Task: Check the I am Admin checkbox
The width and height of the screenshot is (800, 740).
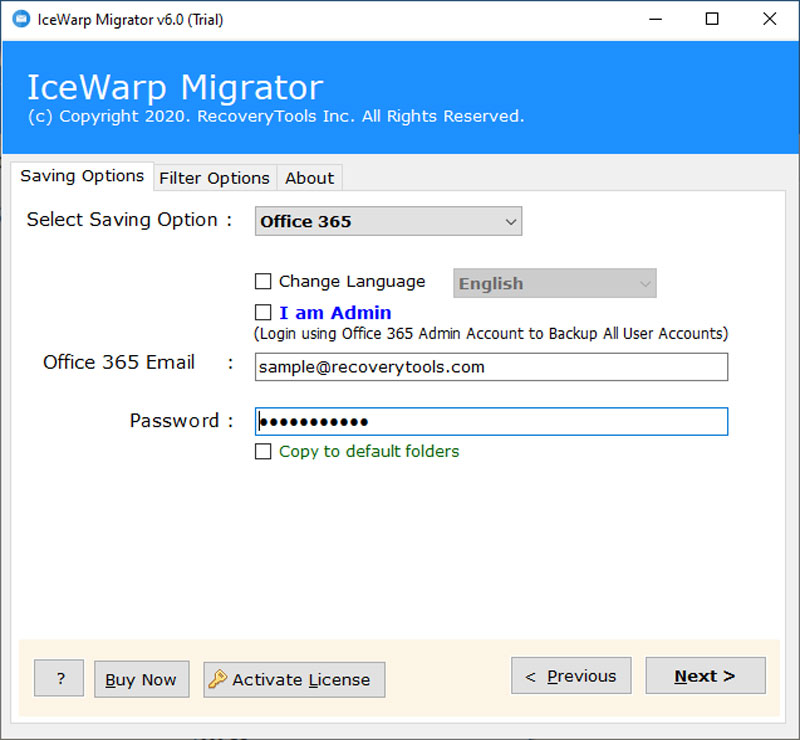Action: point(263,312)
